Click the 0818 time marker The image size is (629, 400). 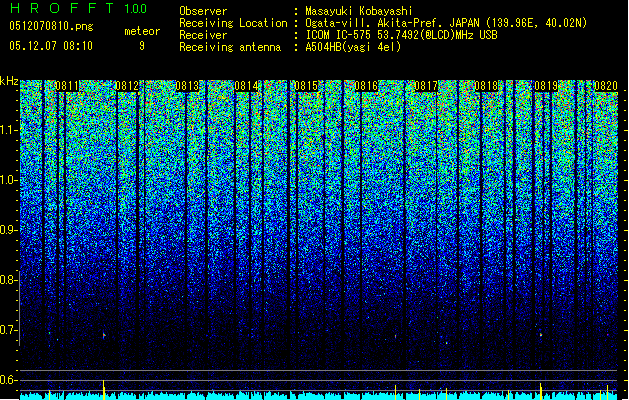tap(486, 86)
